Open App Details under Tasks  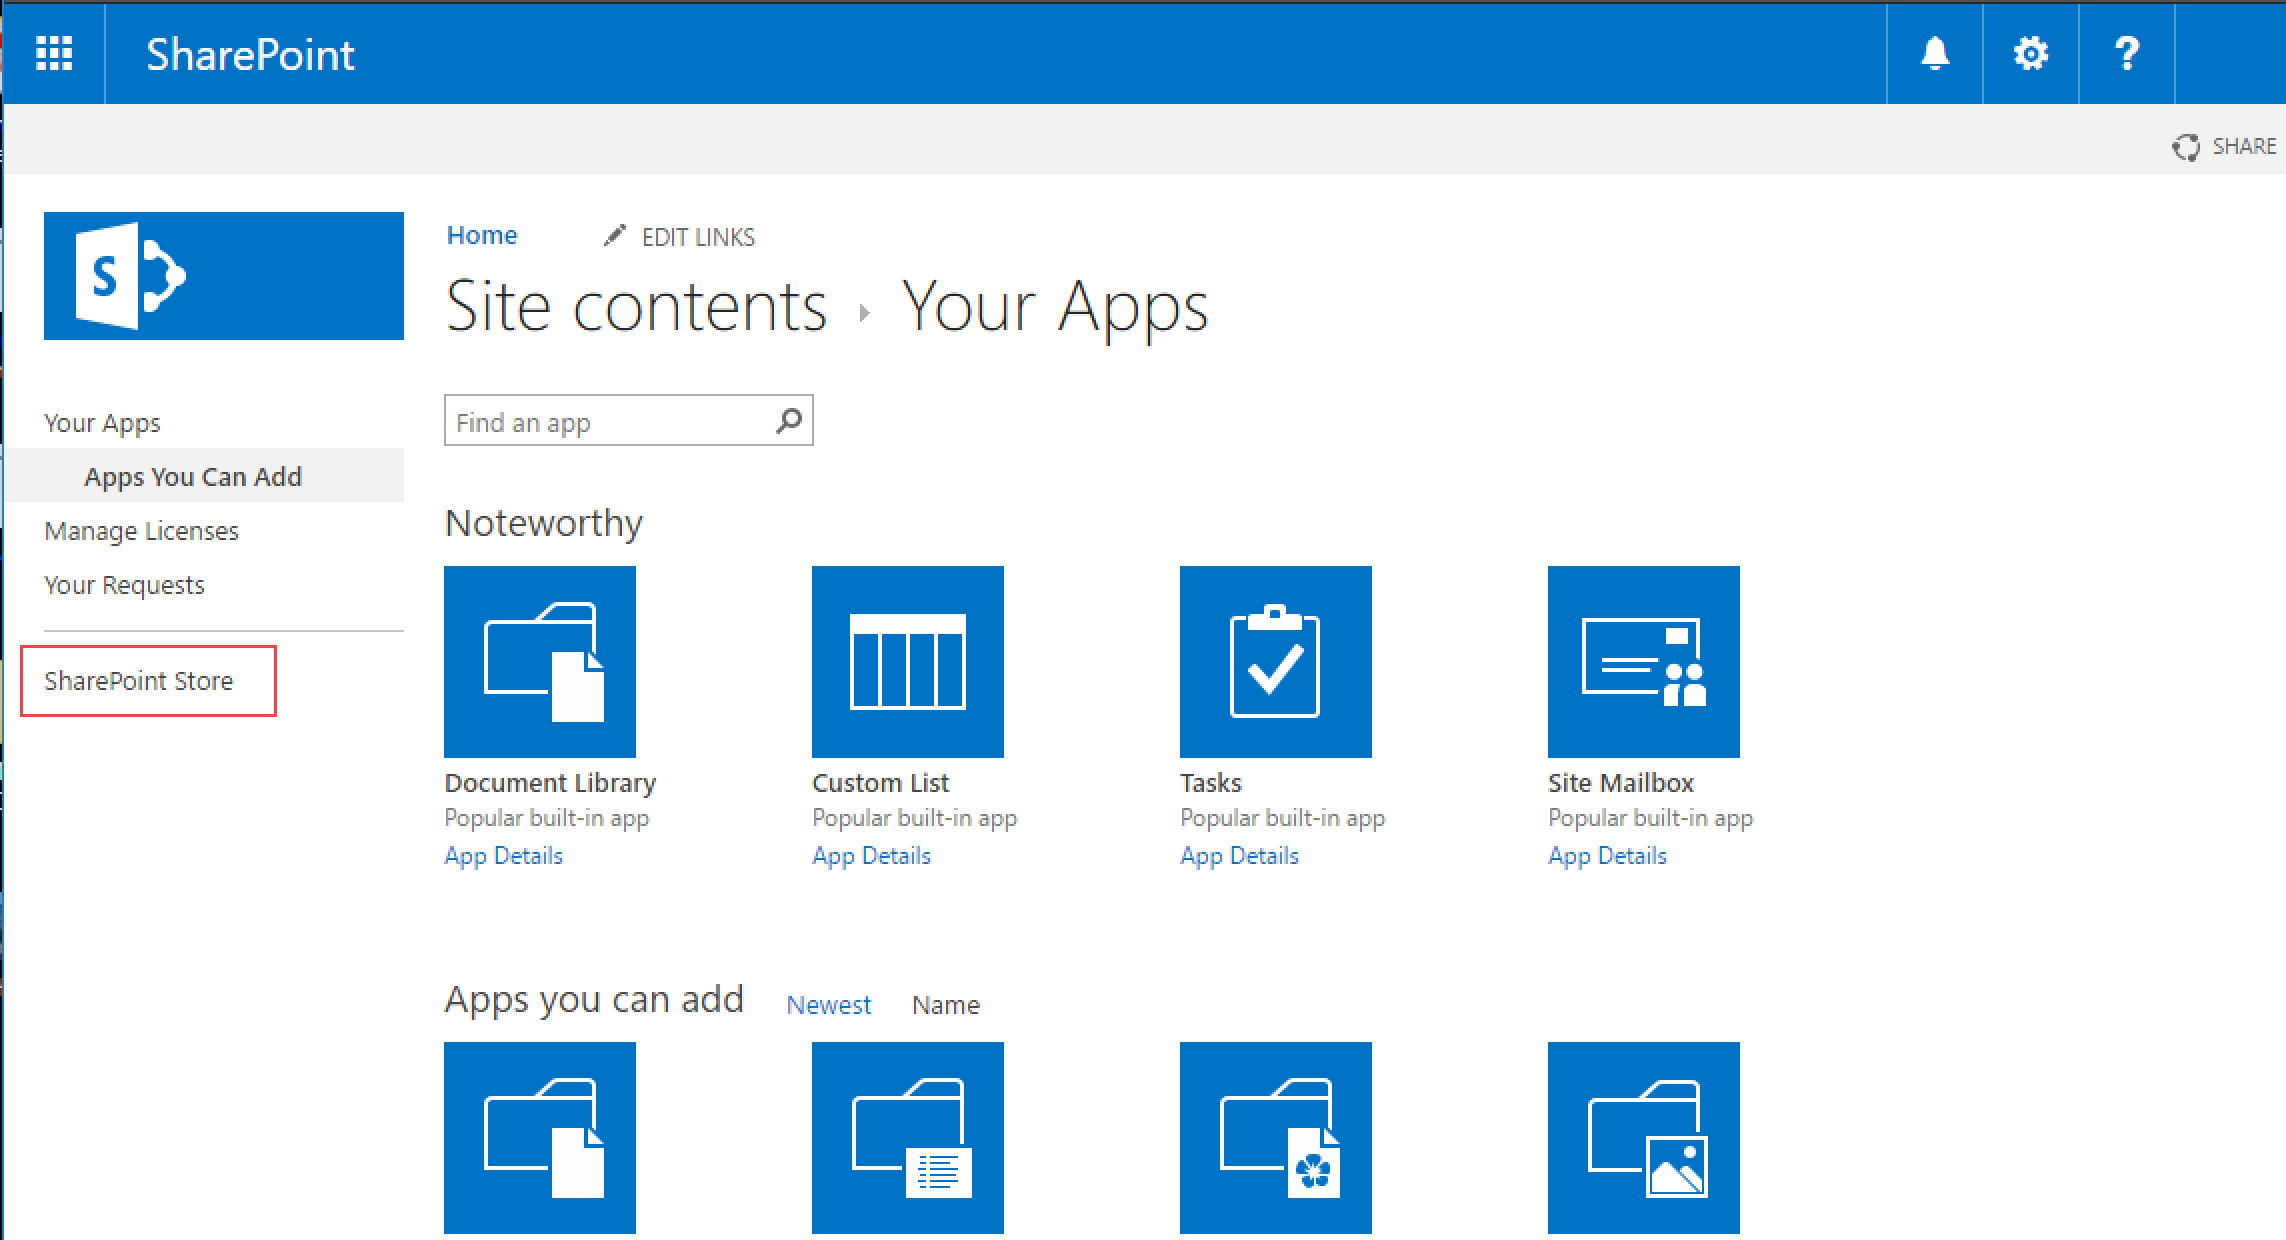point(1239,856)
